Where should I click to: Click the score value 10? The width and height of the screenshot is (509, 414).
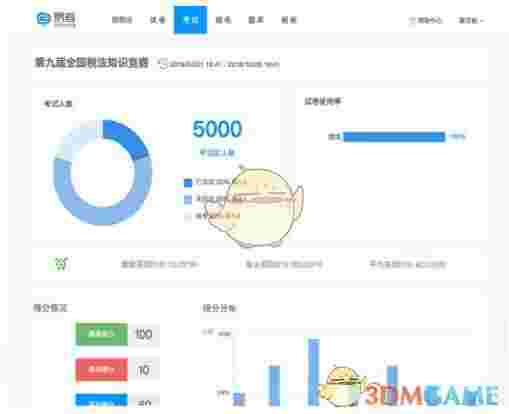click(144, 370)
